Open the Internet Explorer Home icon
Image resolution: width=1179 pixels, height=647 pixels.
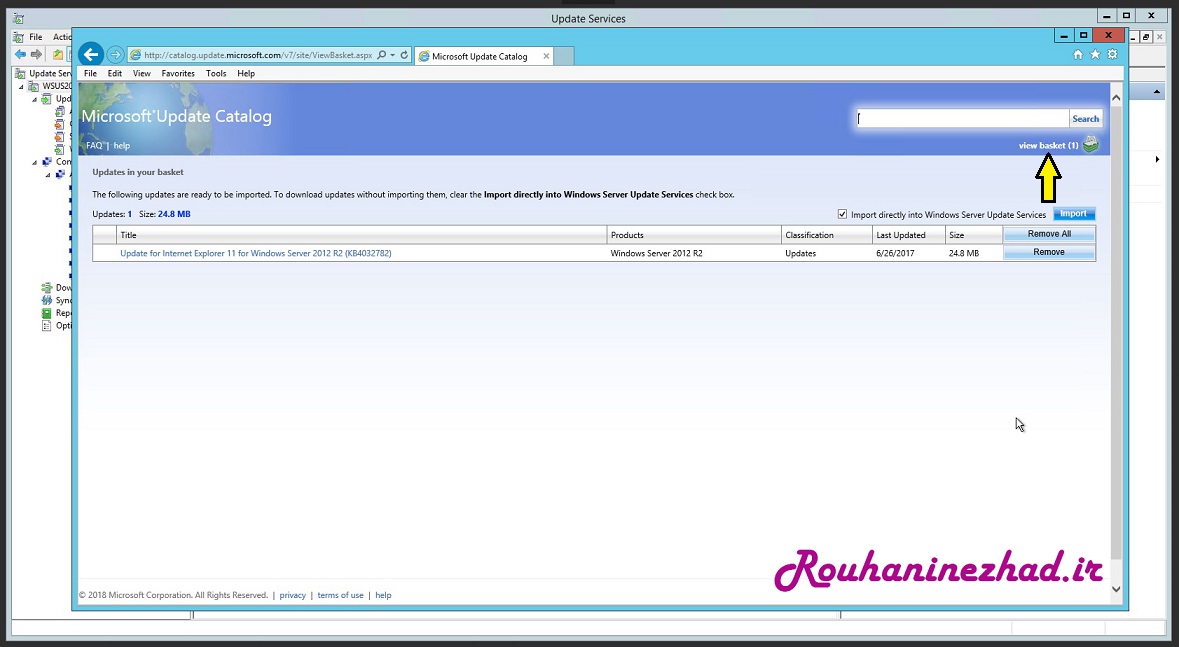point(1077,54)
